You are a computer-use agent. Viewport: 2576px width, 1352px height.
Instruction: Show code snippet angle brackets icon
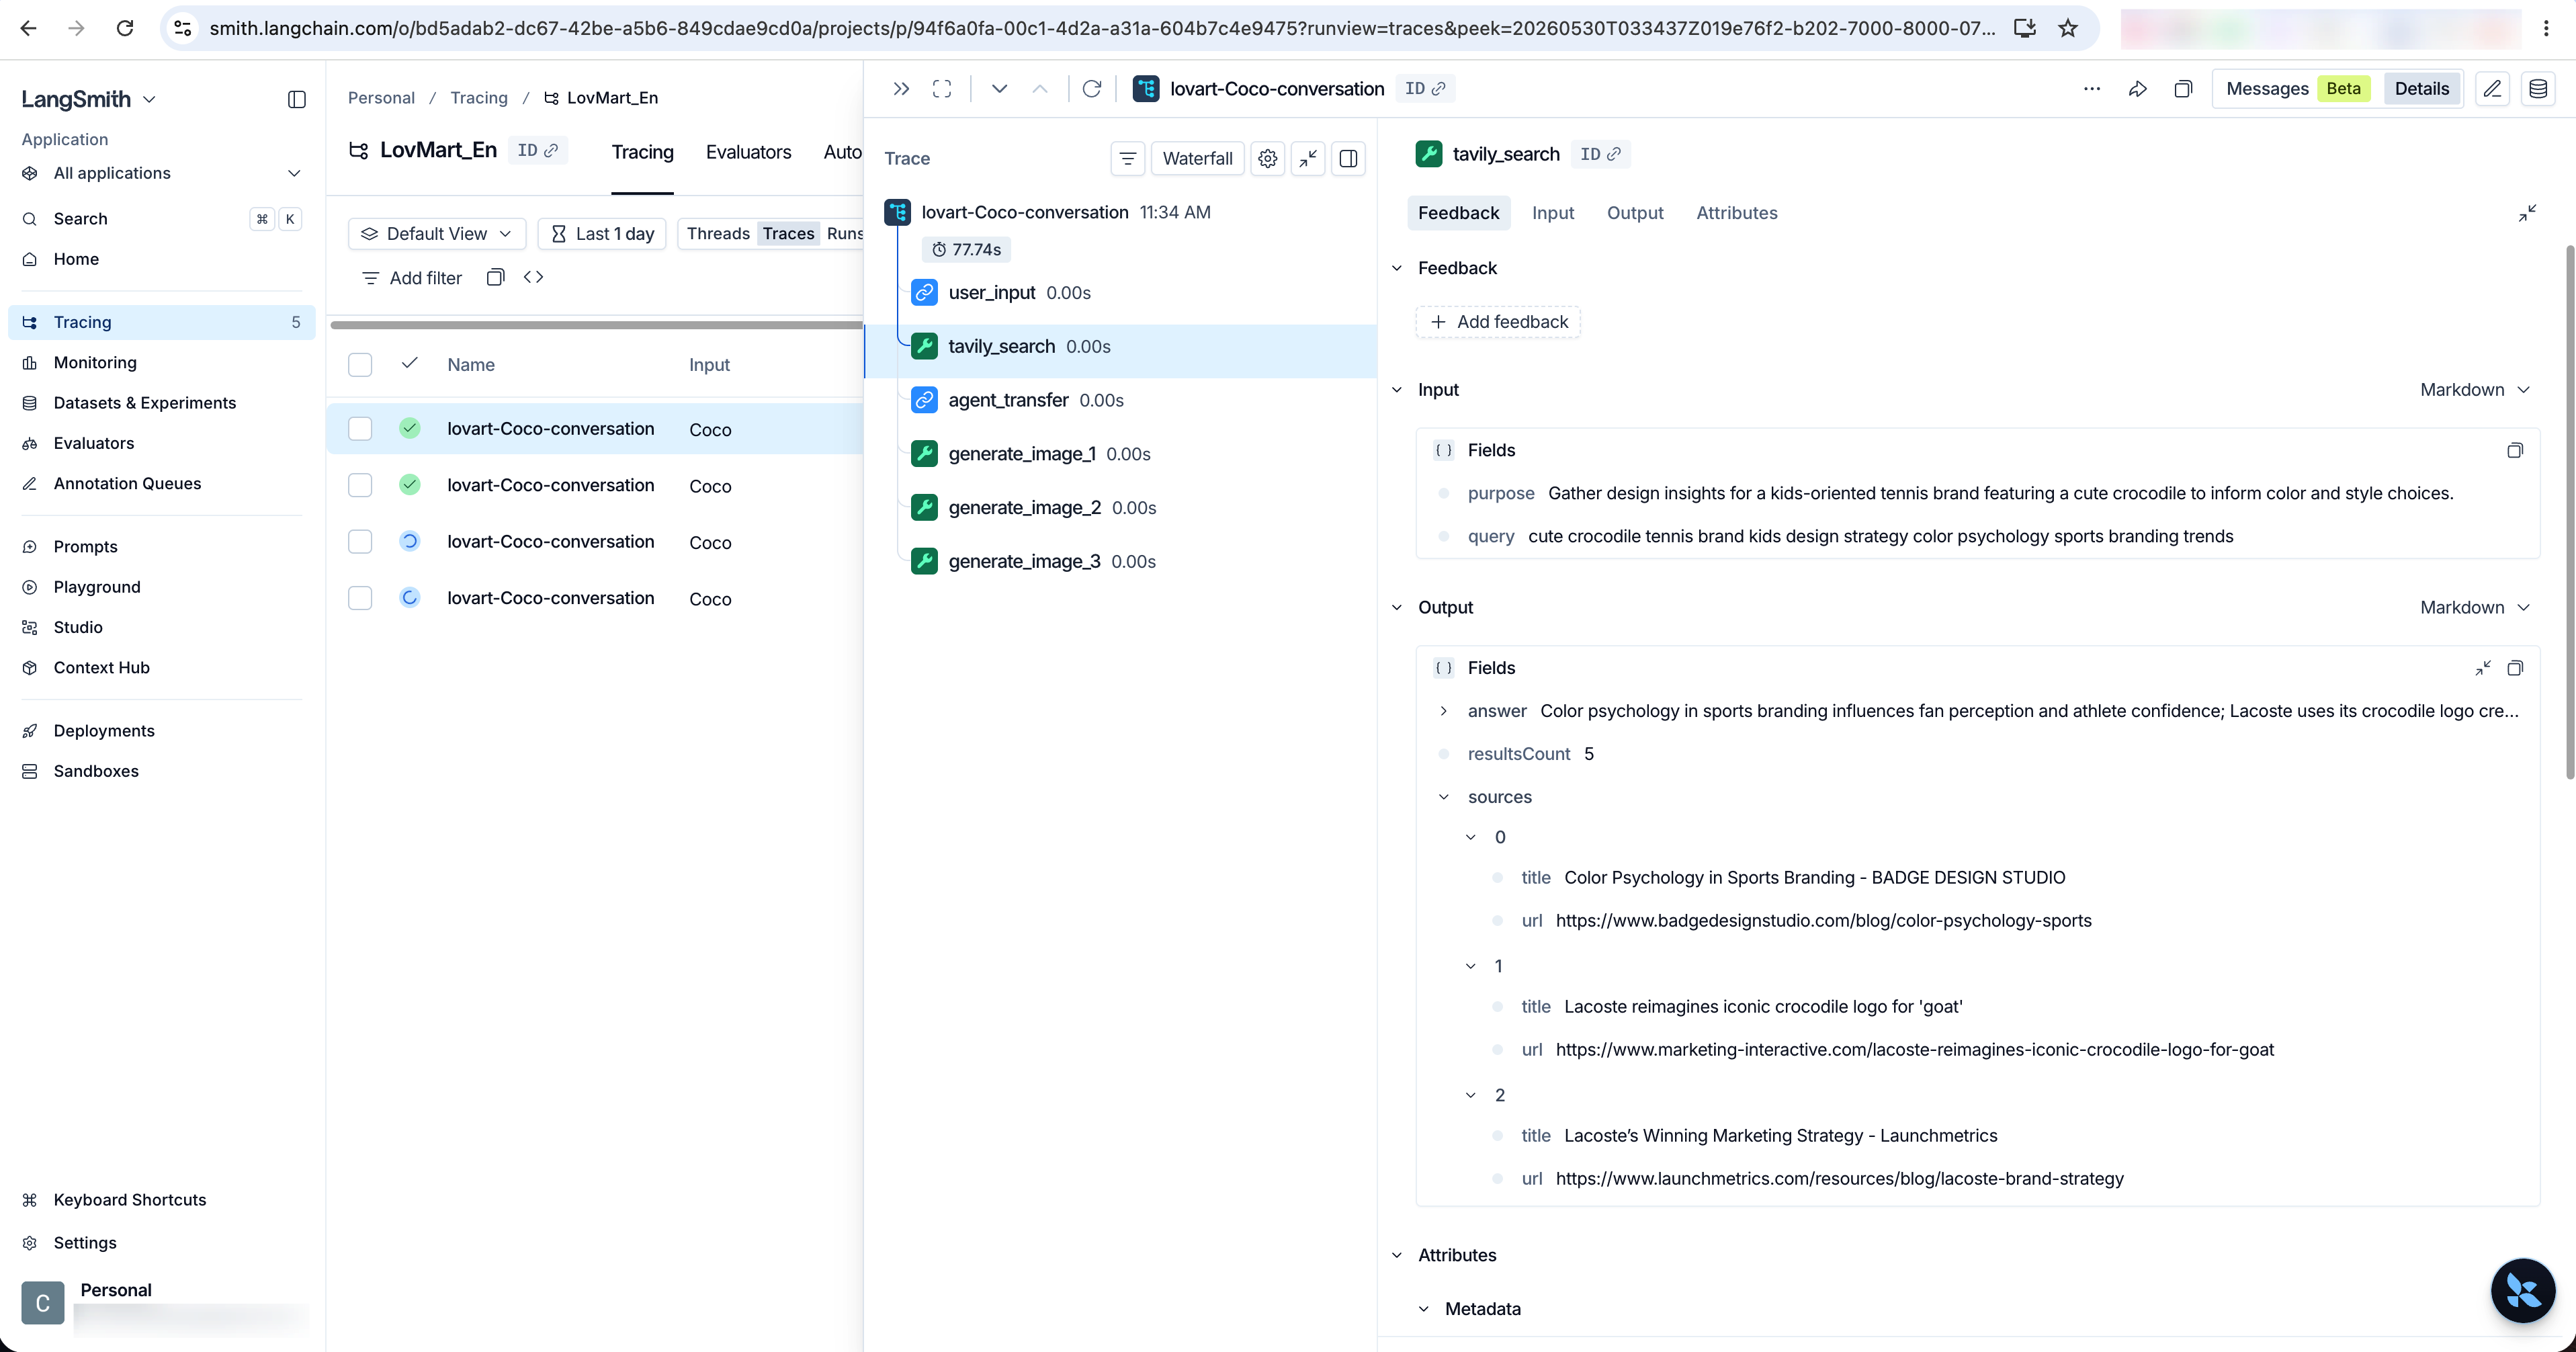click(533, 277)
